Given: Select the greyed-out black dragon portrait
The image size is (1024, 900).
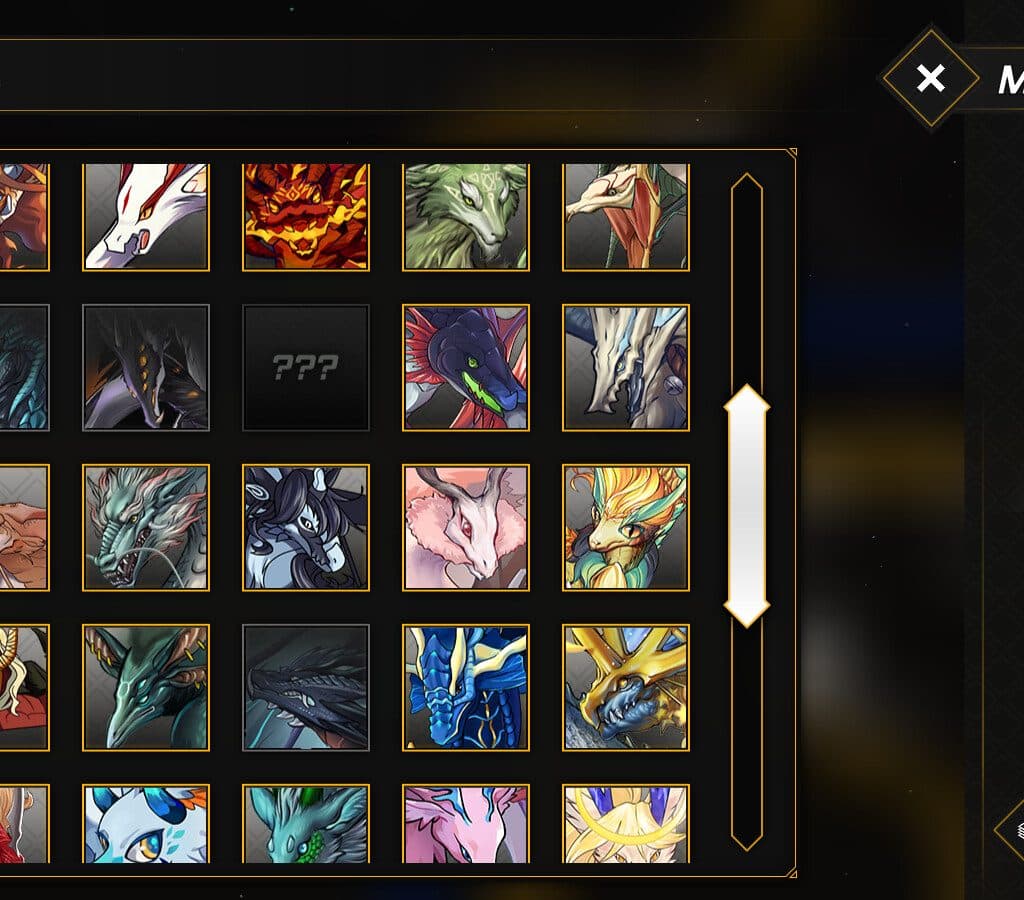Looking at the screenshot, I should (306, 688).
